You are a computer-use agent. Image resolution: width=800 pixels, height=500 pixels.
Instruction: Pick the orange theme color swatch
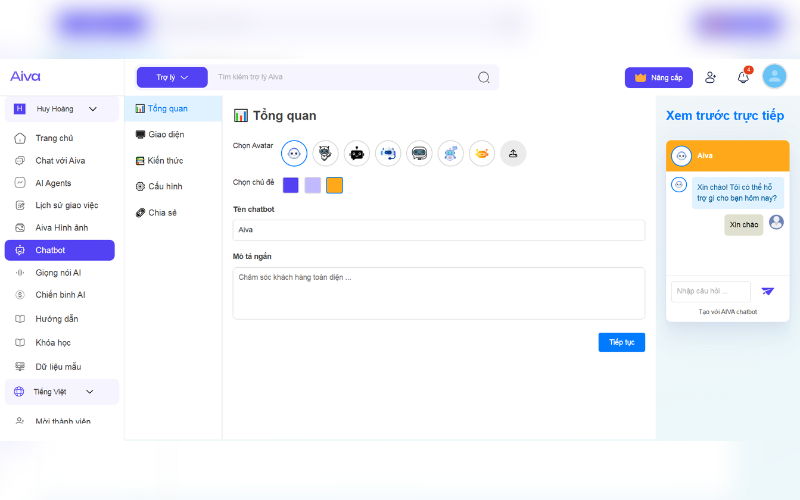point(334,185)
